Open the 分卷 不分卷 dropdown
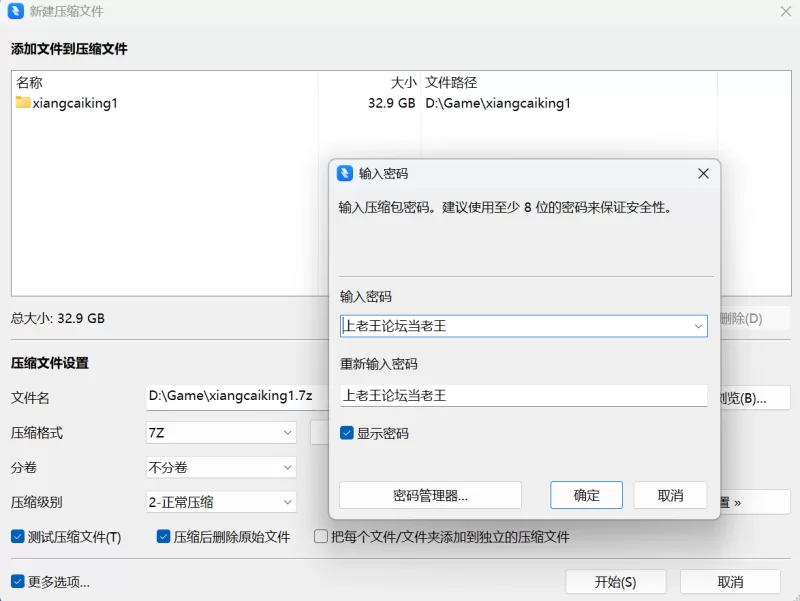This screenshot has height=601, width=800. pos(221,467)
